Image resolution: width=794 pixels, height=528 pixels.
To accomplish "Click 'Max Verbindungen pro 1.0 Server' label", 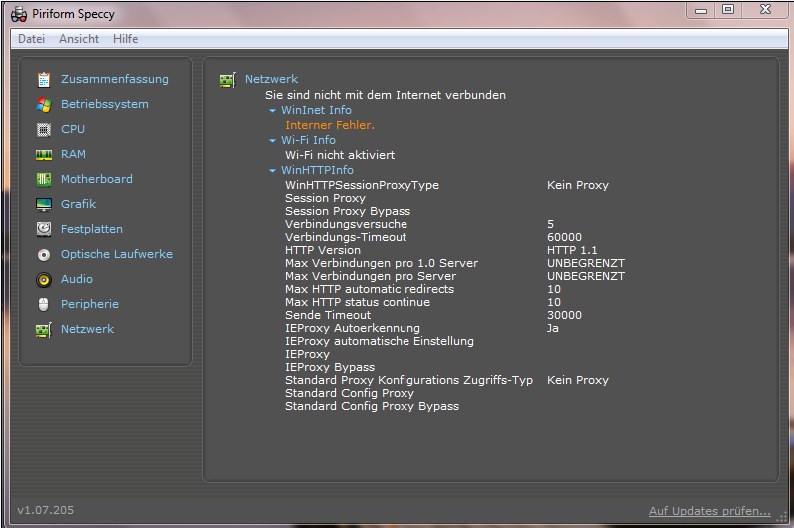I will [x=381, y=263].
